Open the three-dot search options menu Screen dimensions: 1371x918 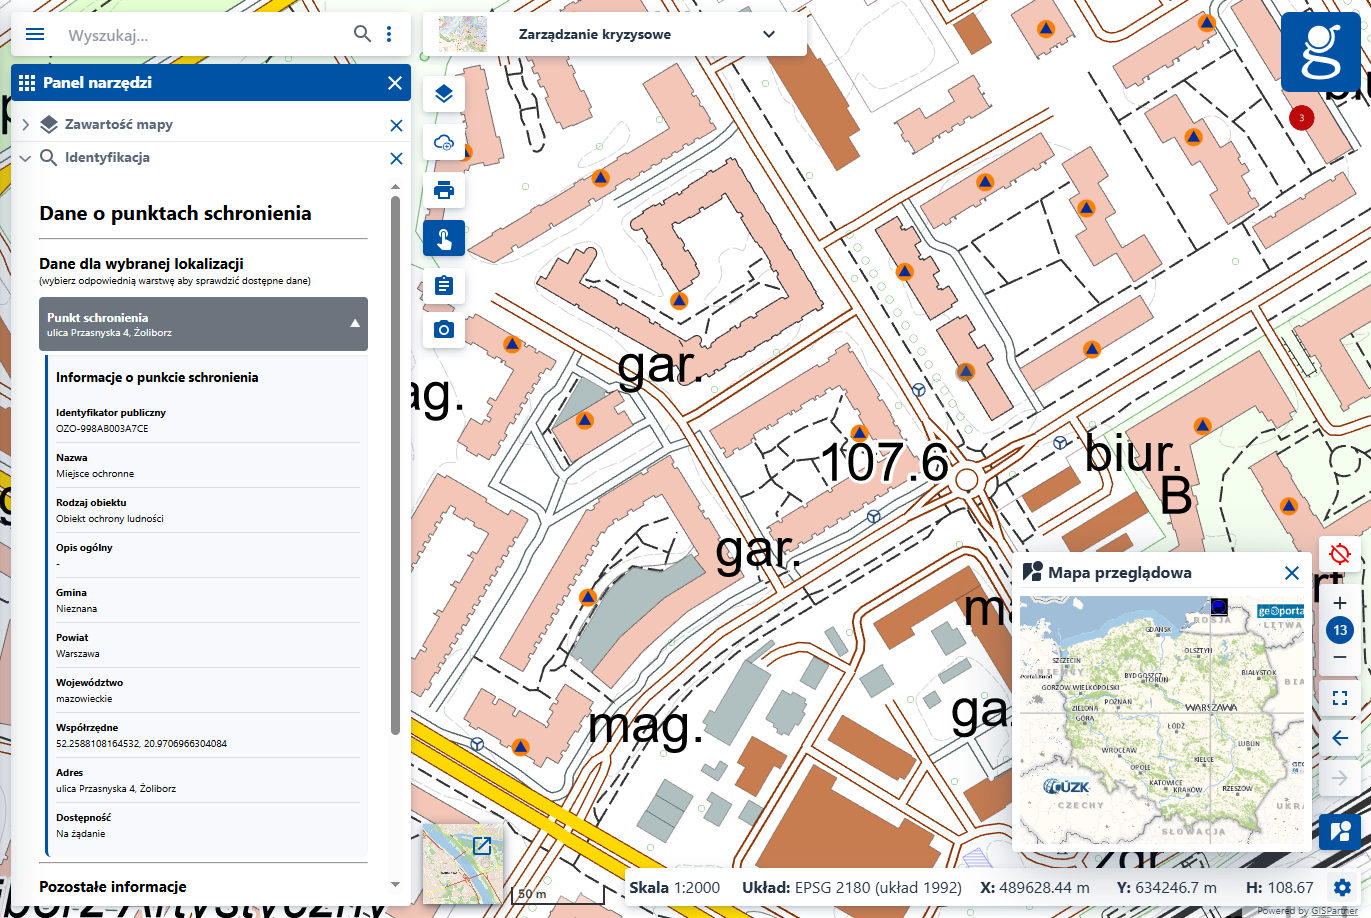coord(389,34)
